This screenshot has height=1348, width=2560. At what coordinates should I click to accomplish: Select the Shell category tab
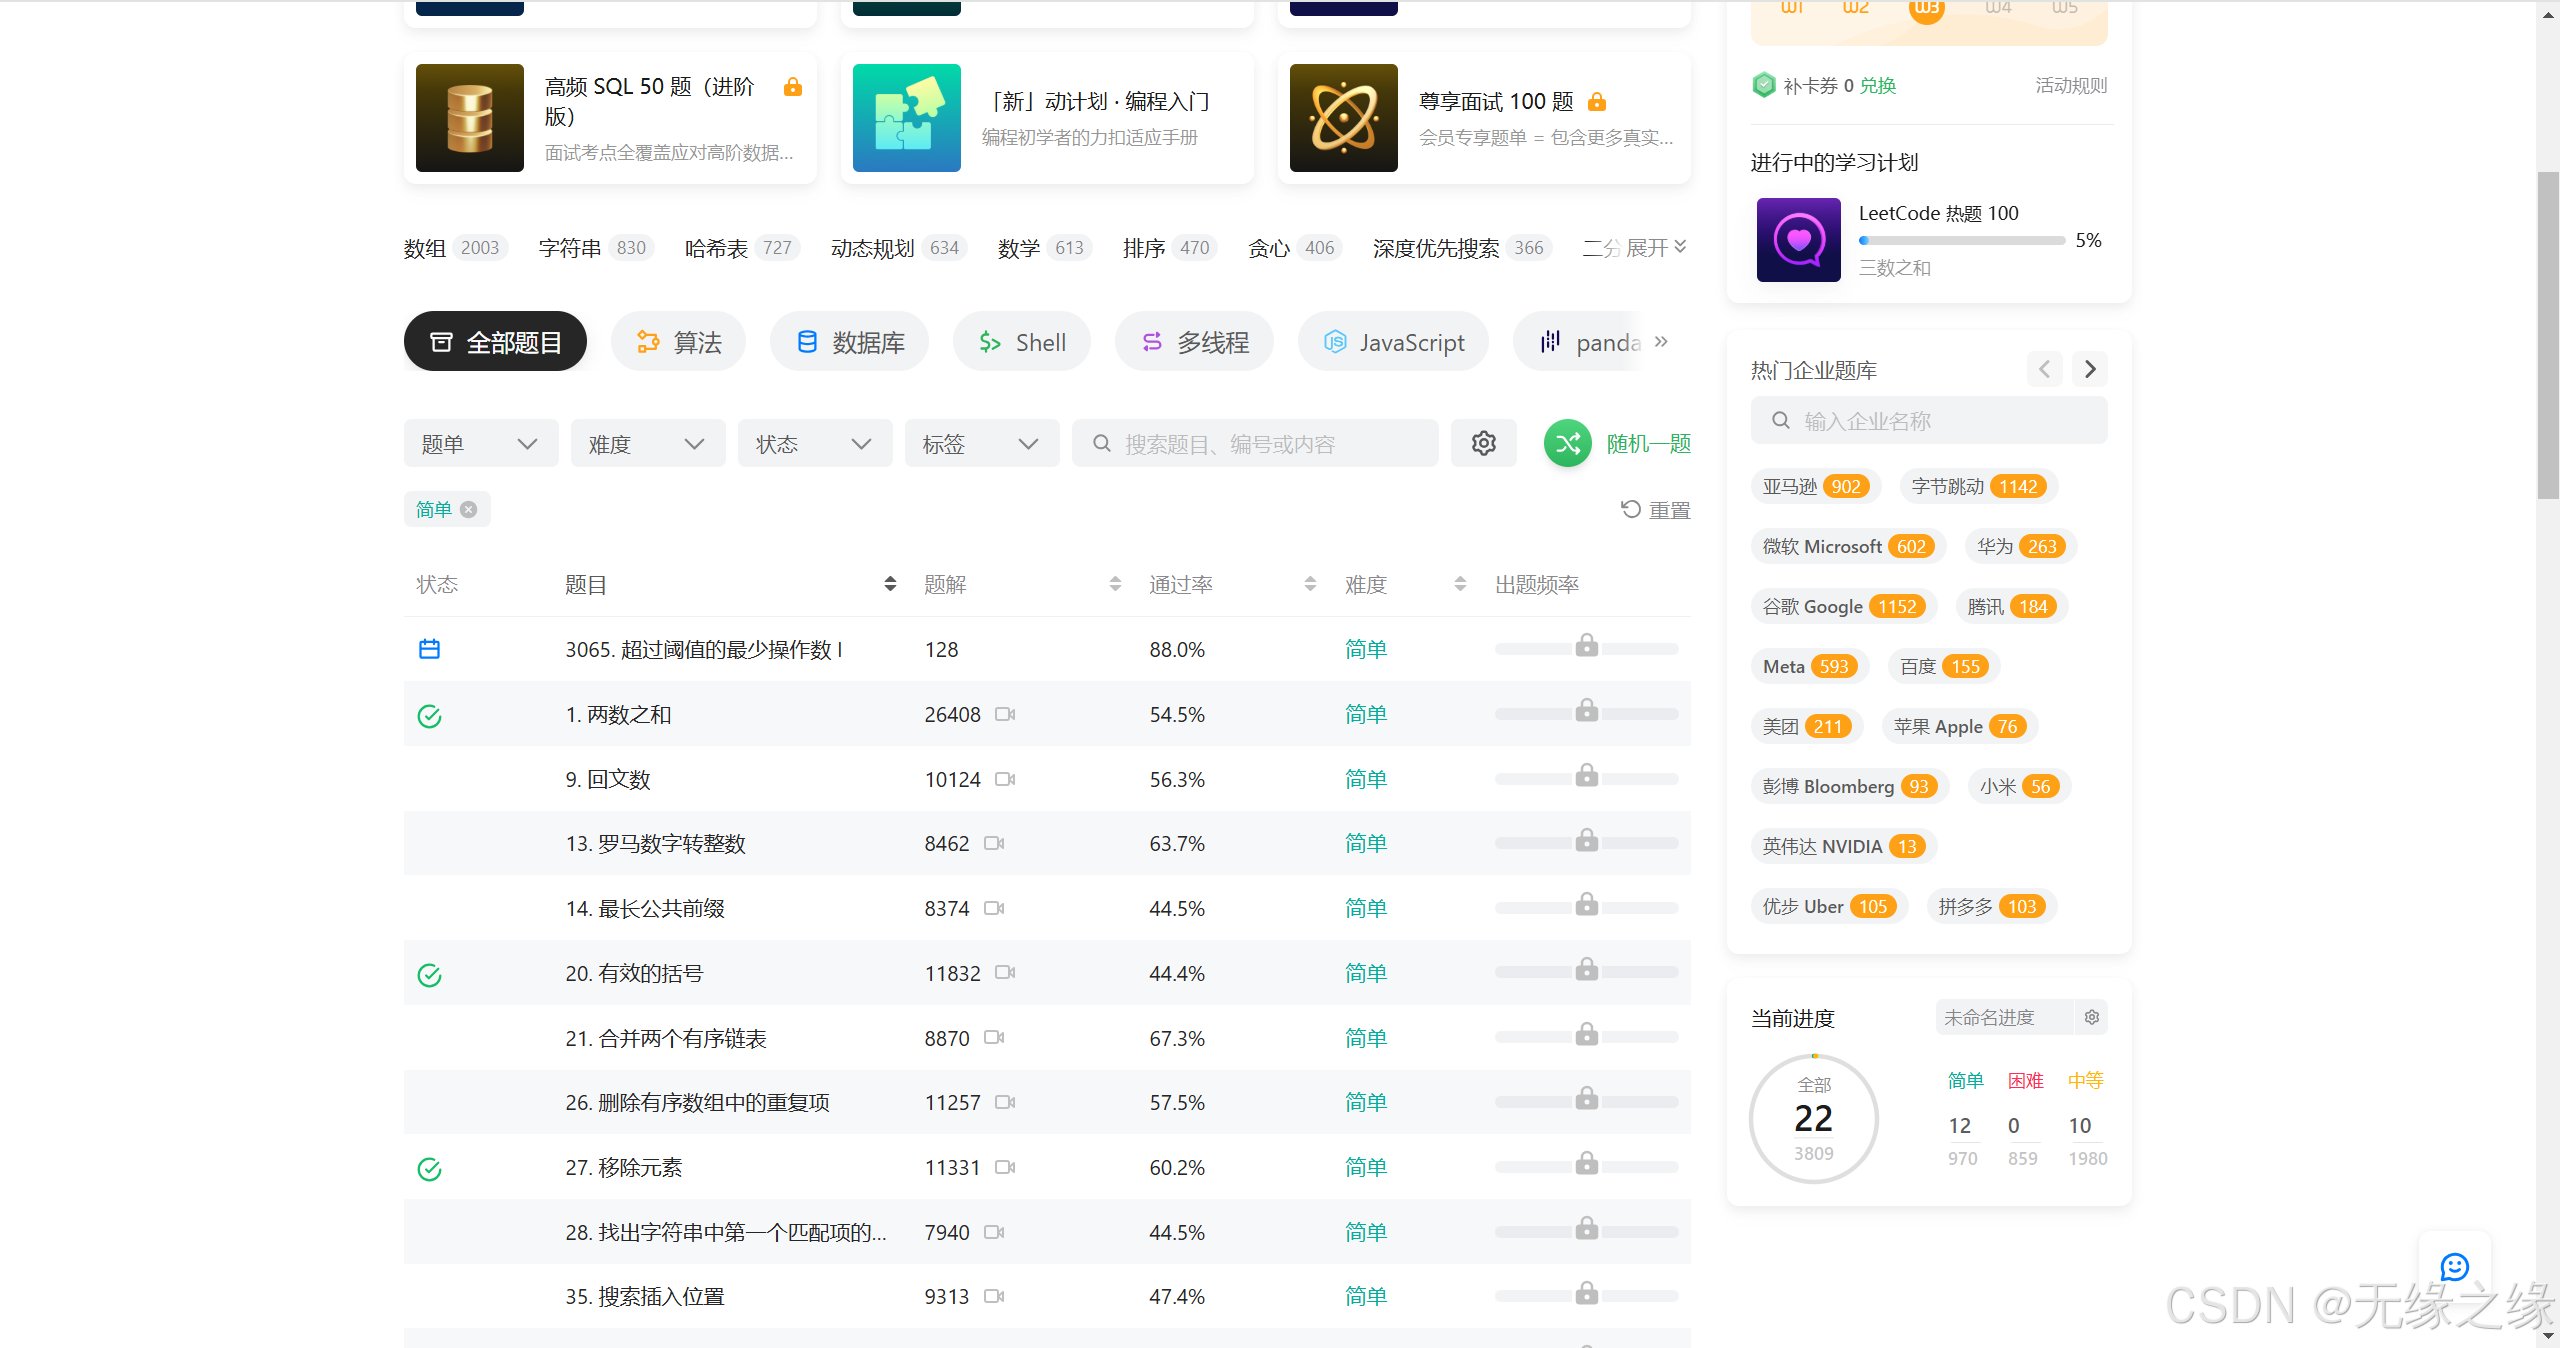click(1021, 342)
